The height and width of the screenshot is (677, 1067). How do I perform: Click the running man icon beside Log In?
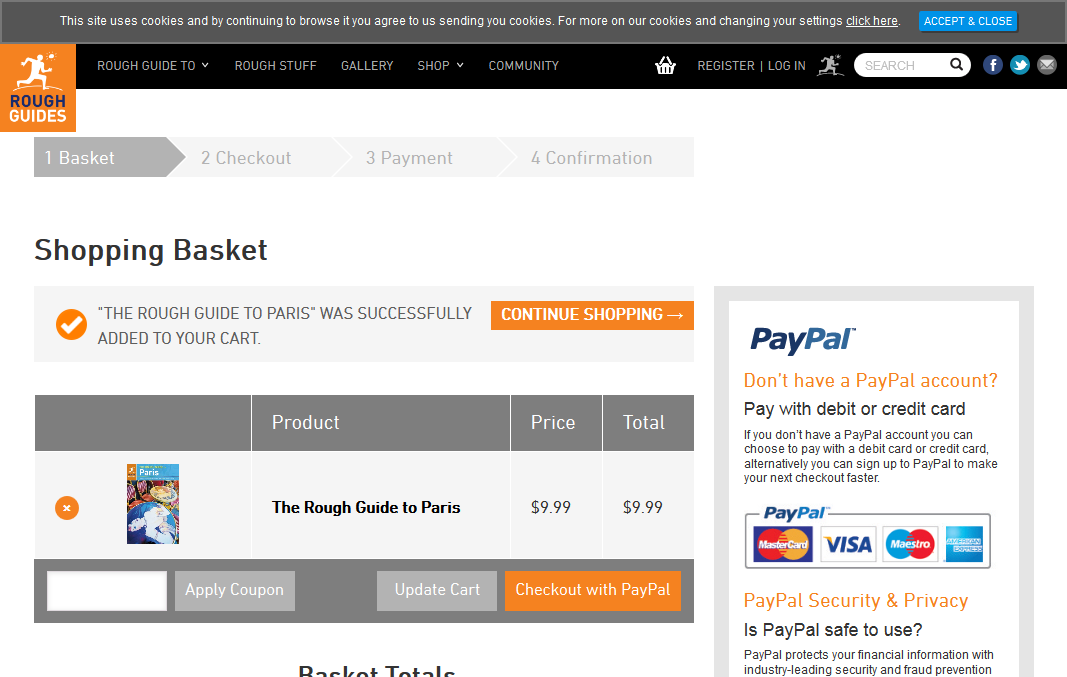click(x=830, y=66)
